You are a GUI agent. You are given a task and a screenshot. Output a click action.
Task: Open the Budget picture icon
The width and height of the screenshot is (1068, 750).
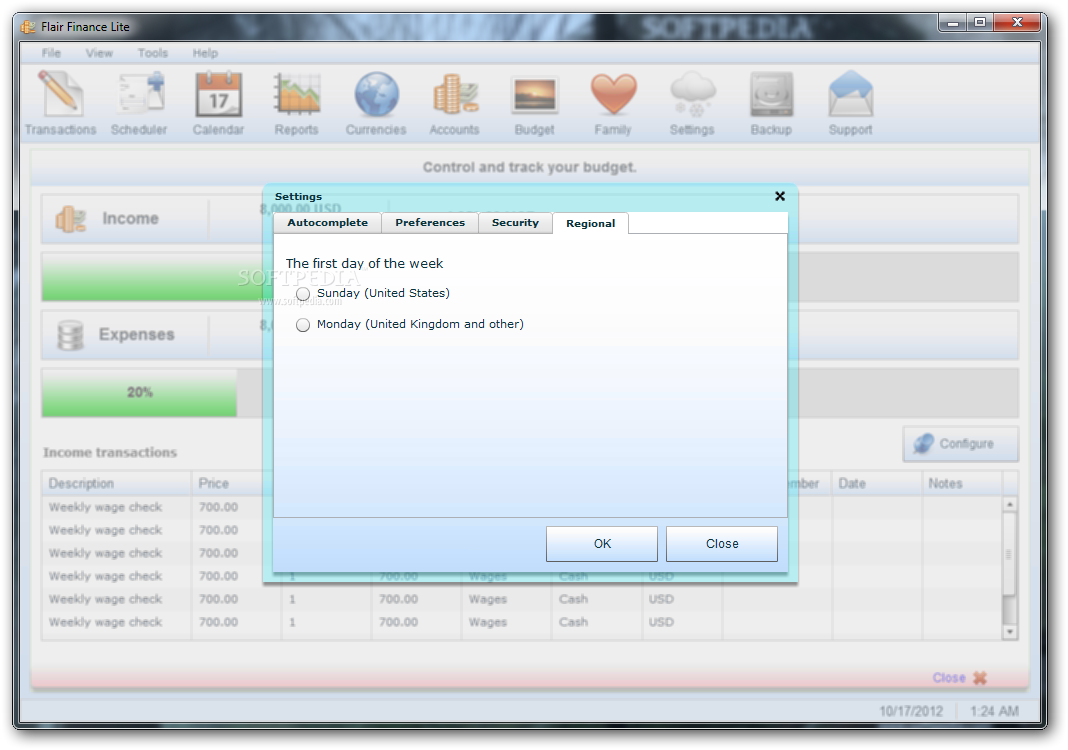534,104
